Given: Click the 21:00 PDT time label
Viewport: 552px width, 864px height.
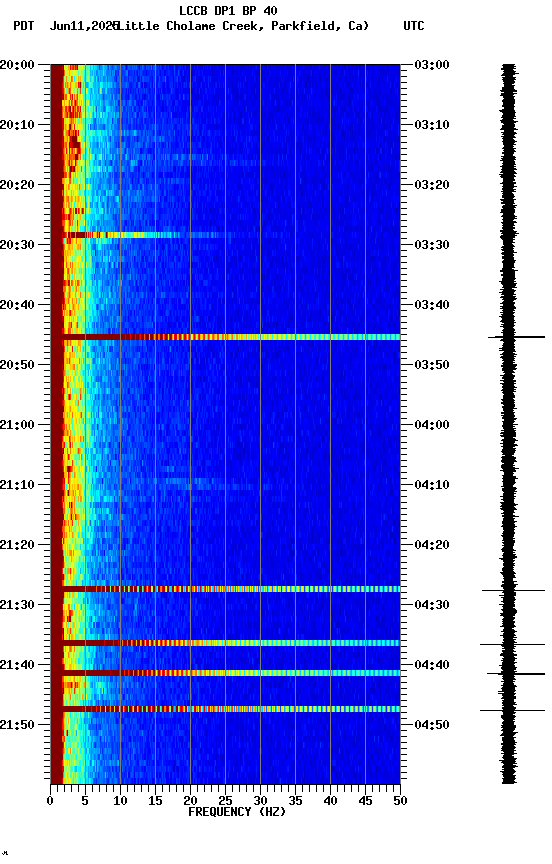Looking at the screenshot, I should tap(17, 425).
